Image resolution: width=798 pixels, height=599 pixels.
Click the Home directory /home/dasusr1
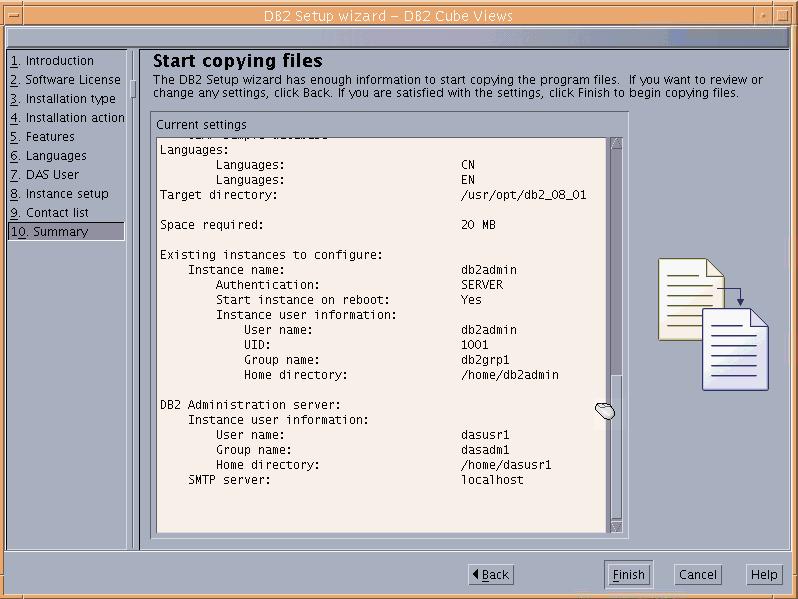(x=506, y=465)
